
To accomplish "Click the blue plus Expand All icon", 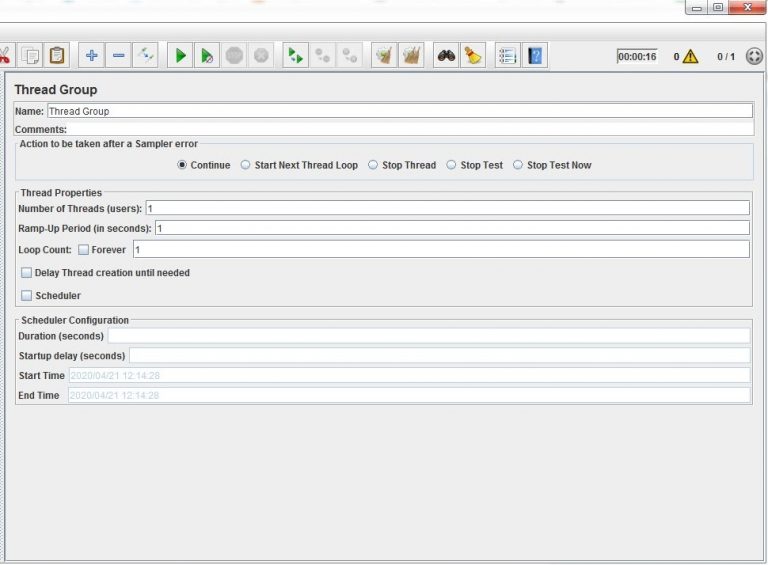I will coord(91,56).
